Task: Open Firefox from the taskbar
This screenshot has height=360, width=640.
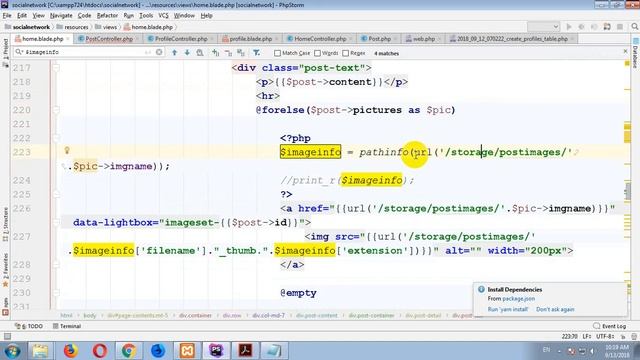Action: coord(70,350)
